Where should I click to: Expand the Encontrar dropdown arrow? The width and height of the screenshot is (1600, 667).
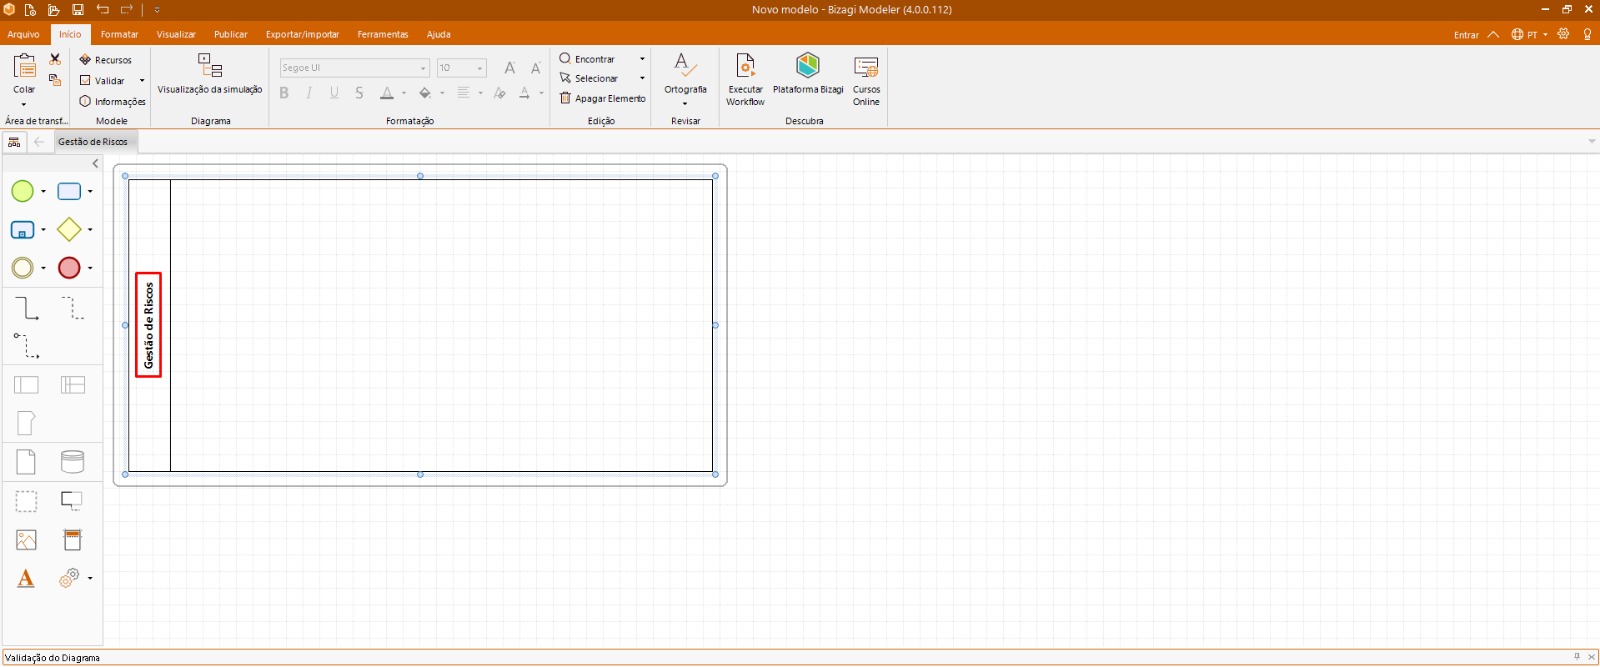click(x=642, y=59)
